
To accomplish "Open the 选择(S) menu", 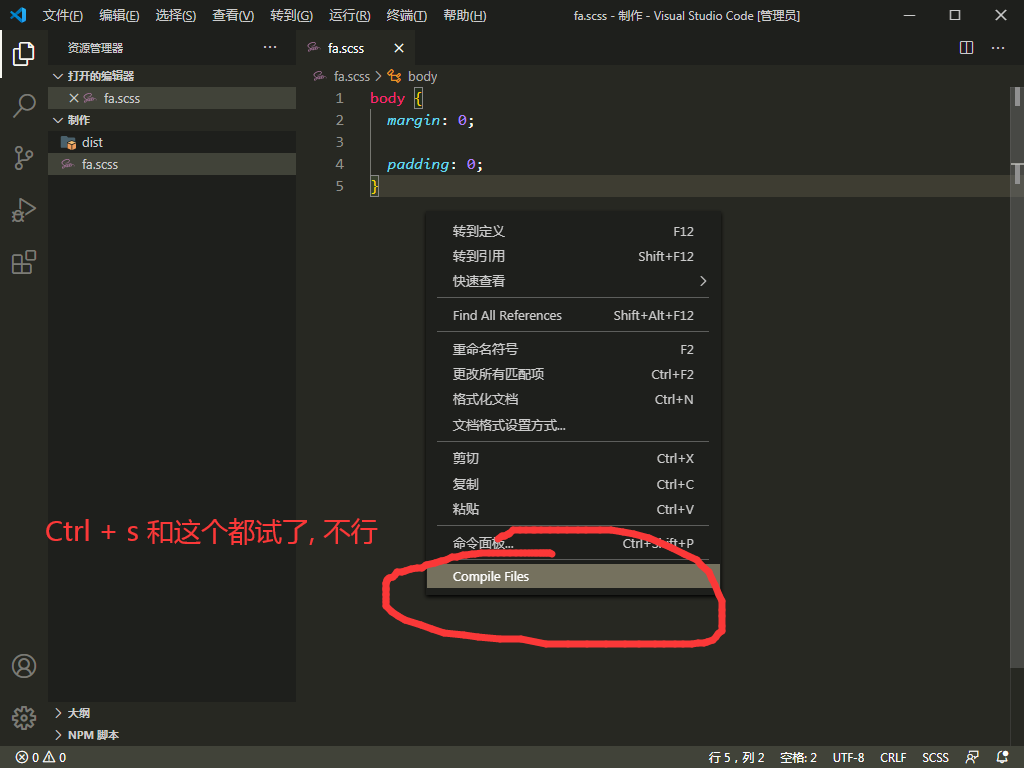I will click(176, 15).
